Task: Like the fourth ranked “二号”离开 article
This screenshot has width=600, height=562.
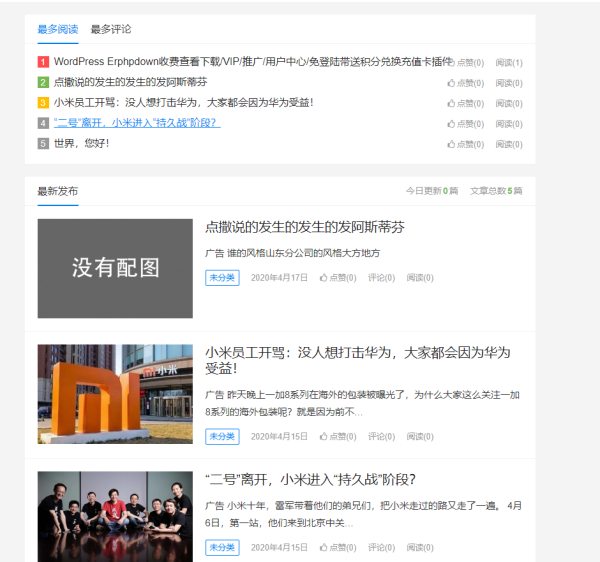Action: pyautogui.click(x=465, y=124)
